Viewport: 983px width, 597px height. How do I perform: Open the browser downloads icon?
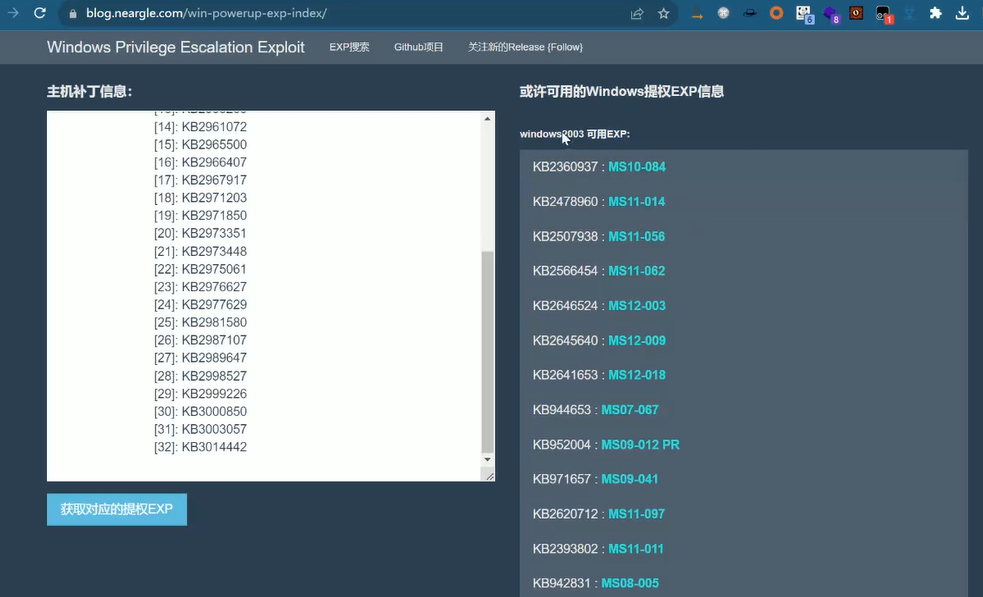point(962,14)
